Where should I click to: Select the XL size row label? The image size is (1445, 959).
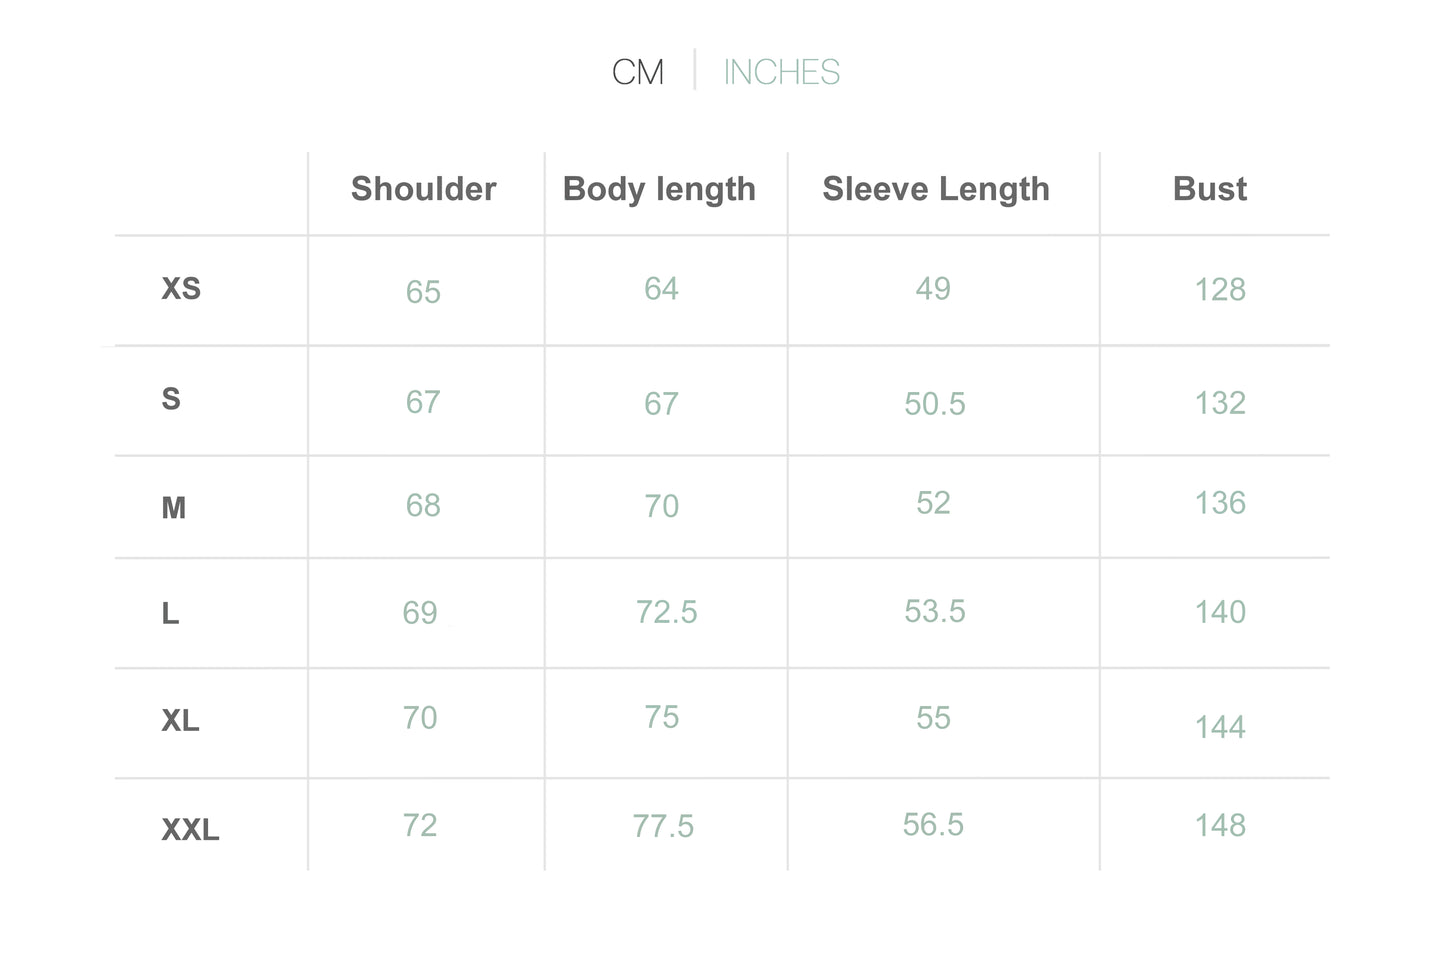coord(180,720)
